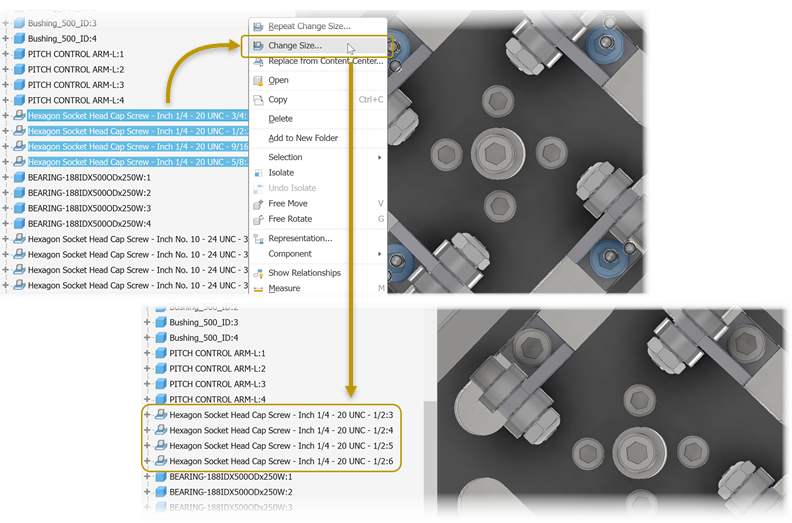The image size is (792, 523).
Task: Choose Repeat Change Size... menu entry
Action: pos(309,26)
